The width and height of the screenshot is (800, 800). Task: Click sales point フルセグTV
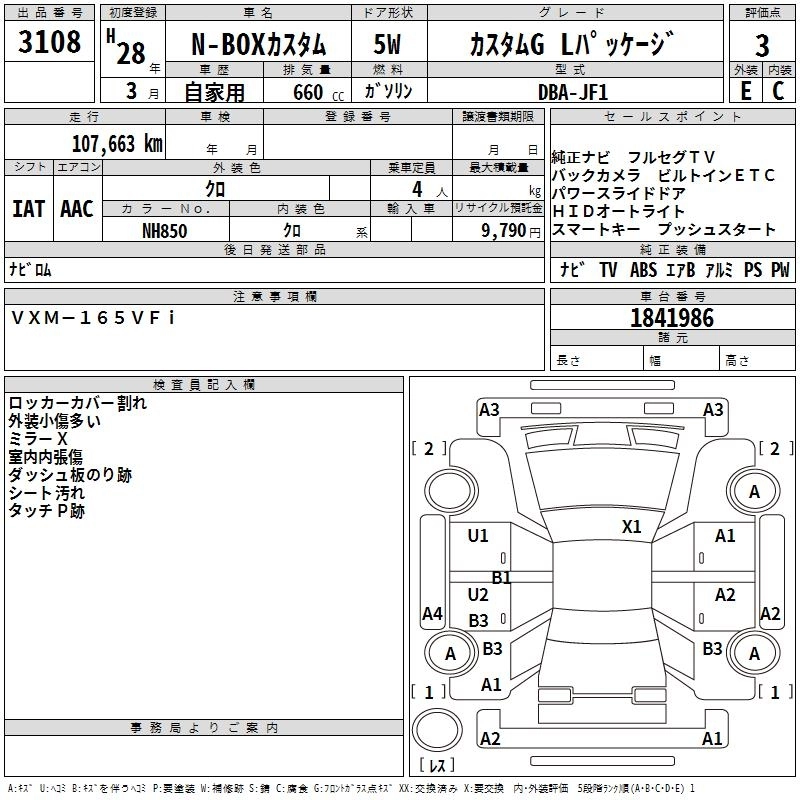coord(671,157)
